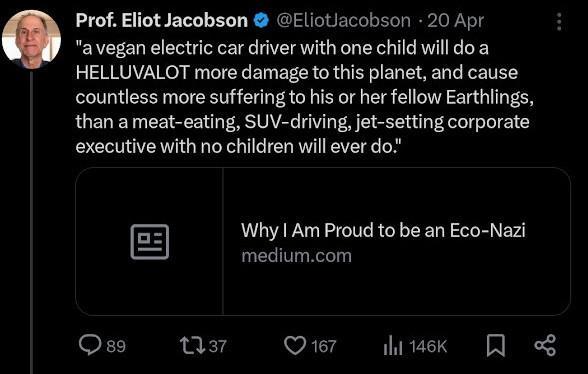Screen dimensions: 588x374
Task: Open the three-dot more options menu
Action: pyautogui.click(x=559, y=22)
